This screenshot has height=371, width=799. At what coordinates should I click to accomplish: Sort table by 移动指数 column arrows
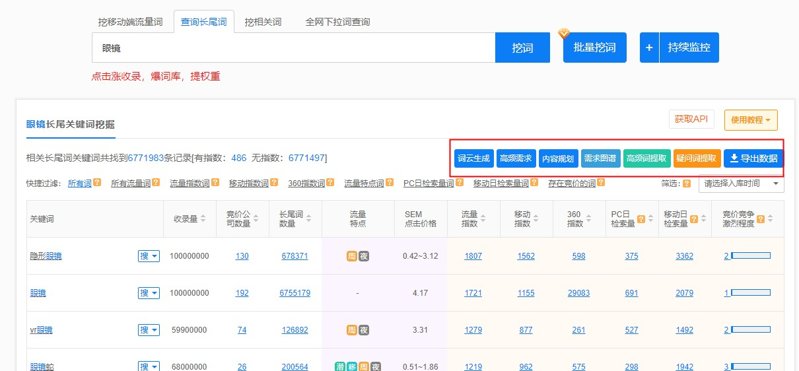(536, 219)
